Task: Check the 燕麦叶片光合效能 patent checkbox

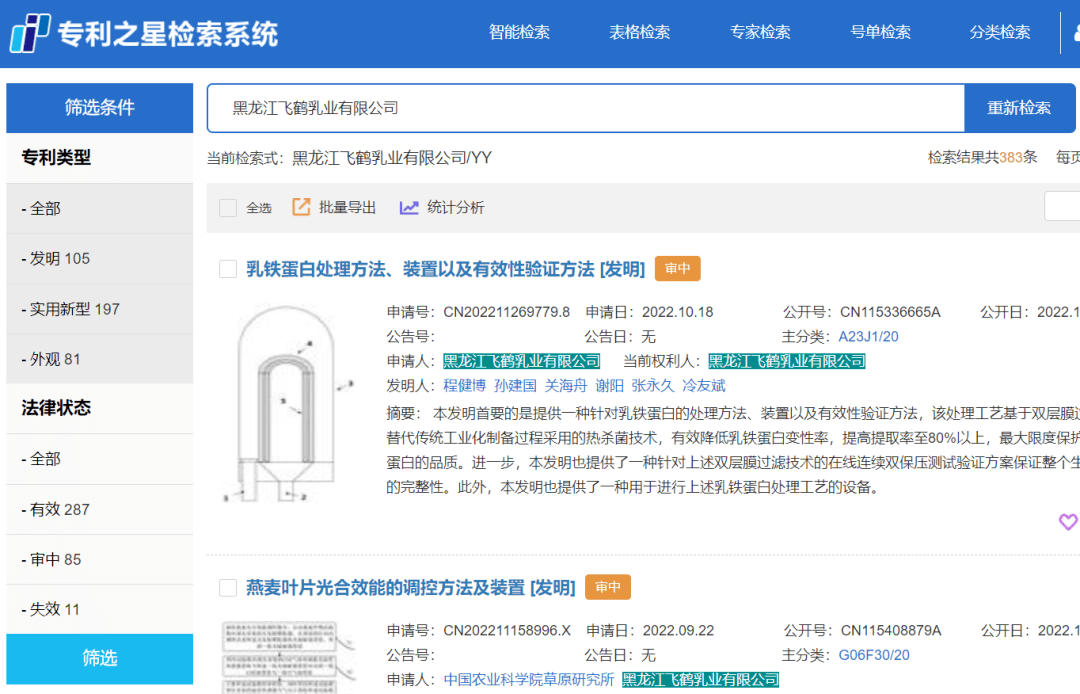Action: click(228, 588)
